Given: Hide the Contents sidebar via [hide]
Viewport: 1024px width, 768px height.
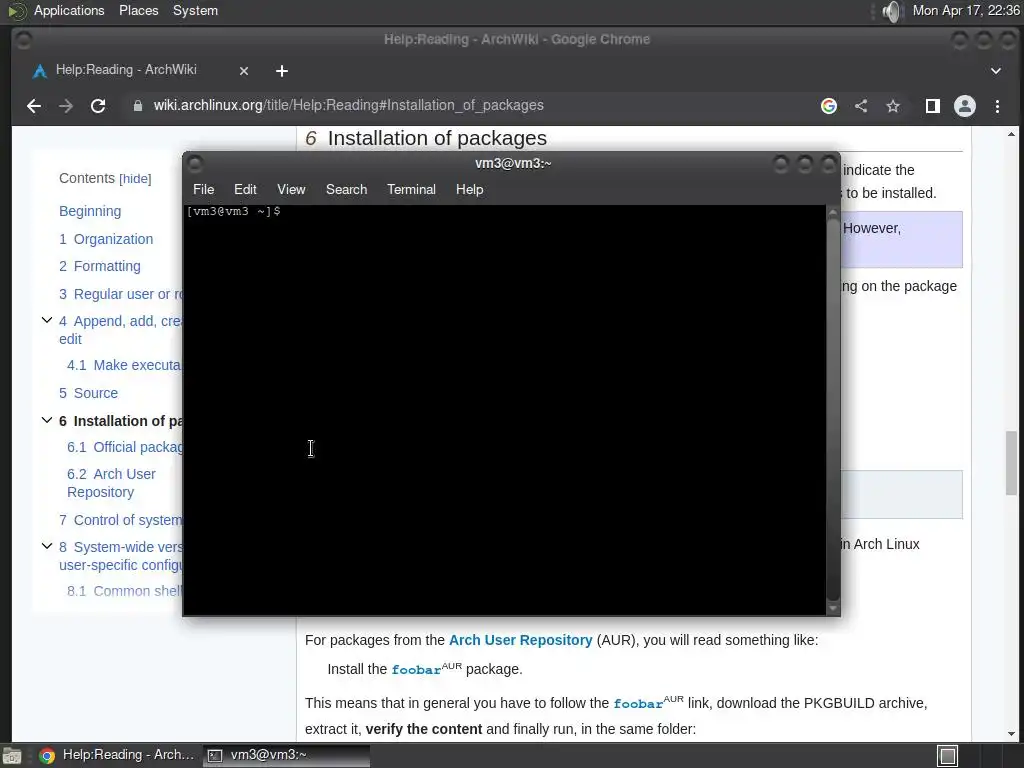Looking at the screenshot, I should [x=135, y=179].
